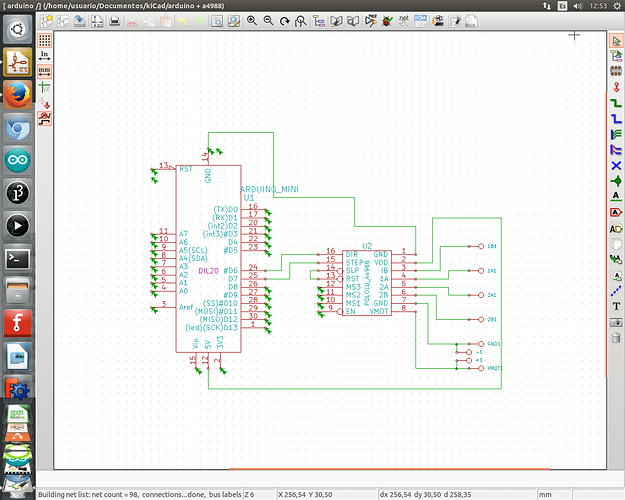Open page settings
The height and width of the screenshot is (500, 625).
click(x=97, y=21)
